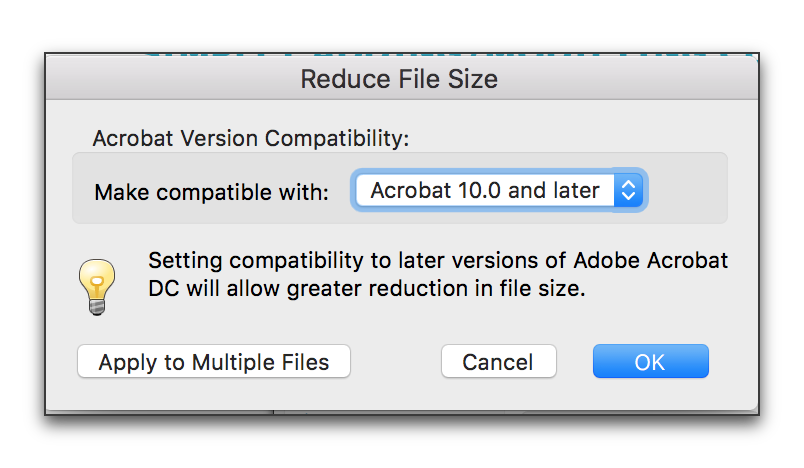Click the lightbulb tip icon
Viewport: 804px width, 468px height.
97,287
